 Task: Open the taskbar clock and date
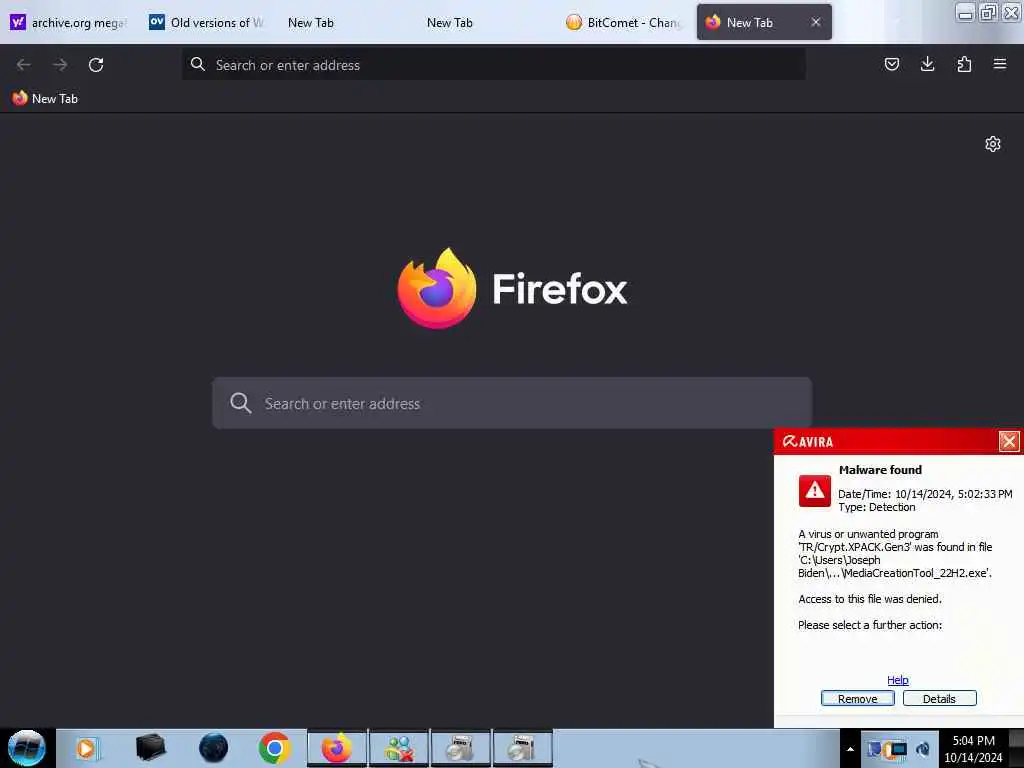coord(973,749)
